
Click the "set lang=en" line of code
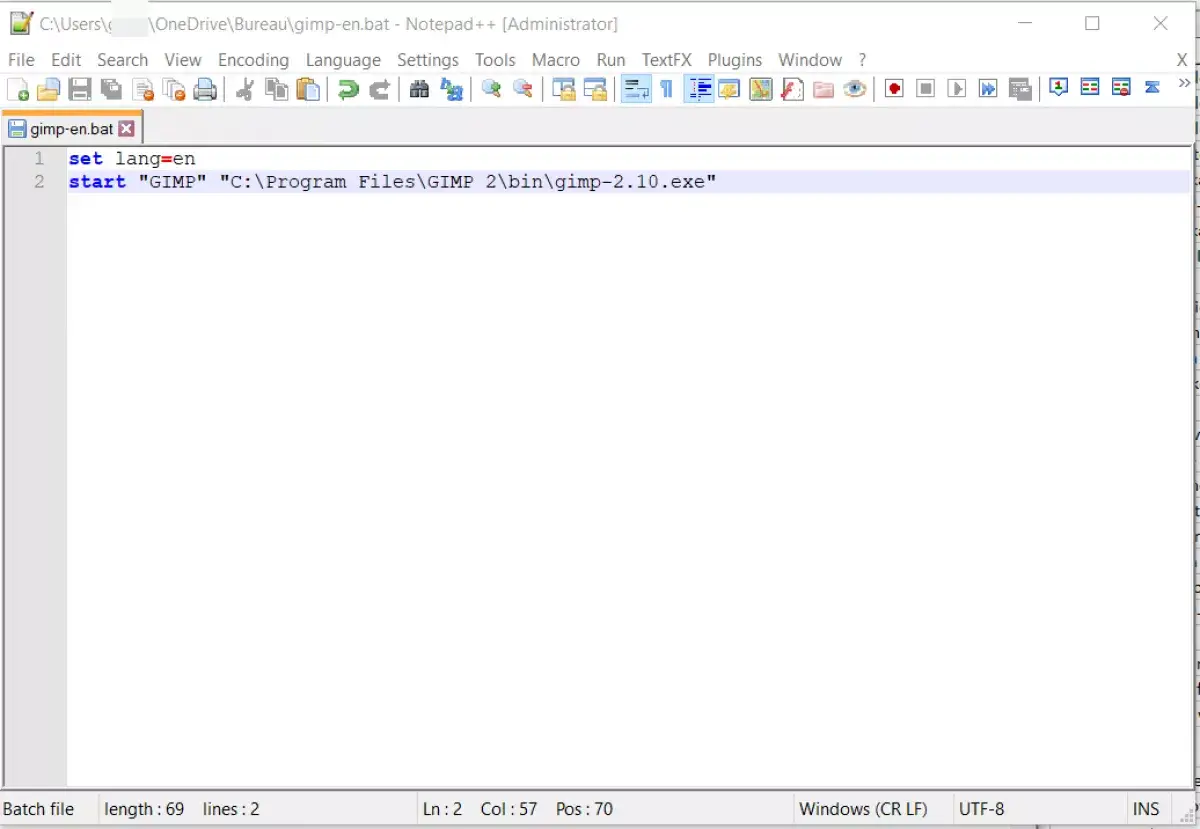tap(132, 159)
